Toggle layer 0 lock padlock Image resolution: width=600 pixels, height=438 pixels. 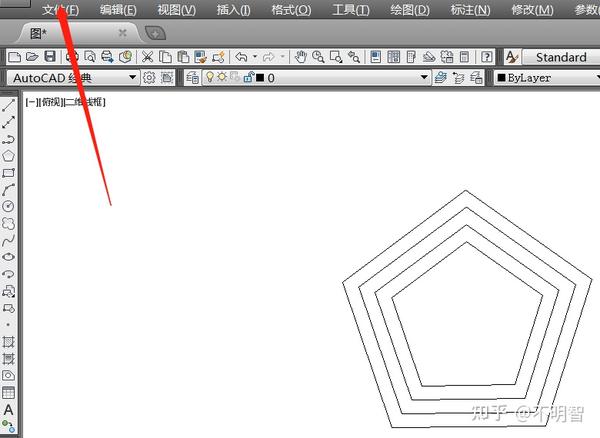(x=248, y=77)
